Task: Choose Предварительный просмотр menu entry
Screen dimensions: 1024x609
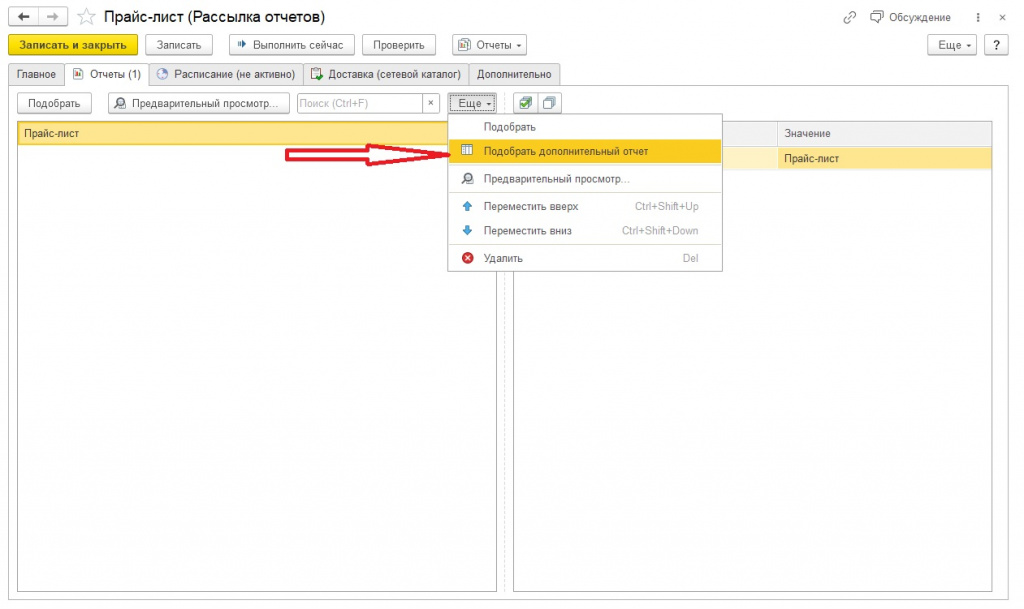Action: point(584,179)
